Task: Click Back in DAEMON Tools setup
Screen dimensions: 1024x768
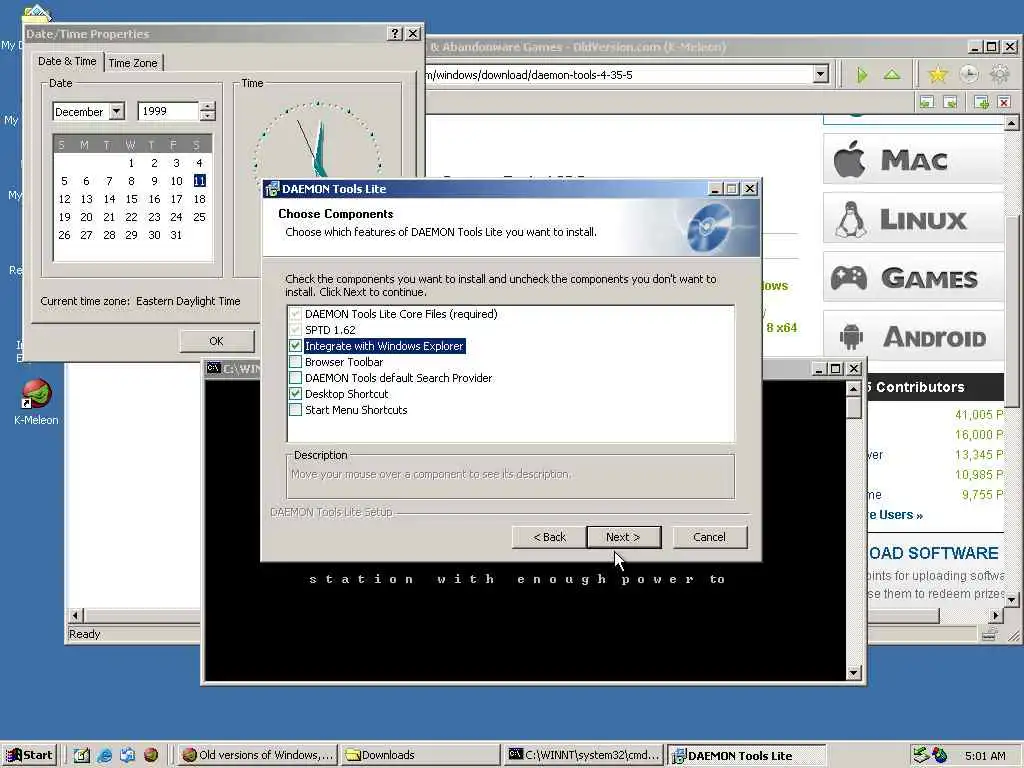Action: pos(549,537)
